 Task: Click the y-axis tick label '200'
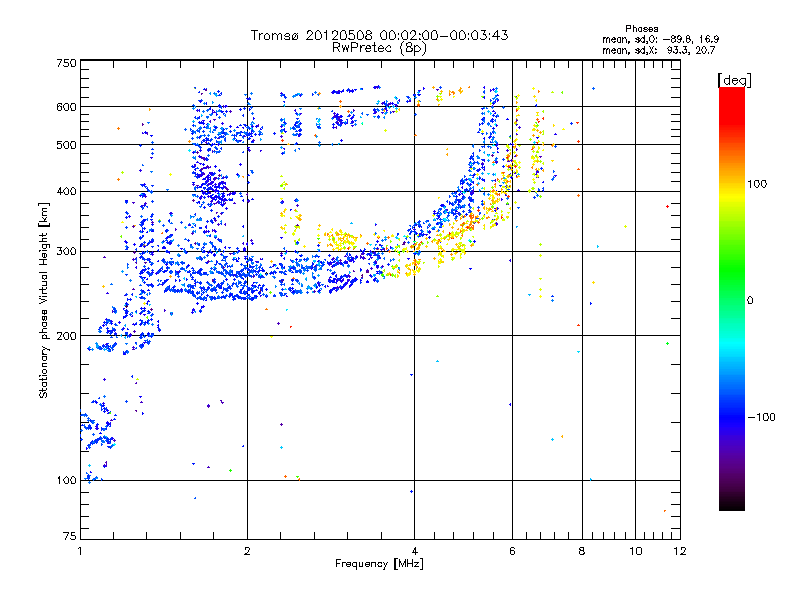[x=66, y=336]
